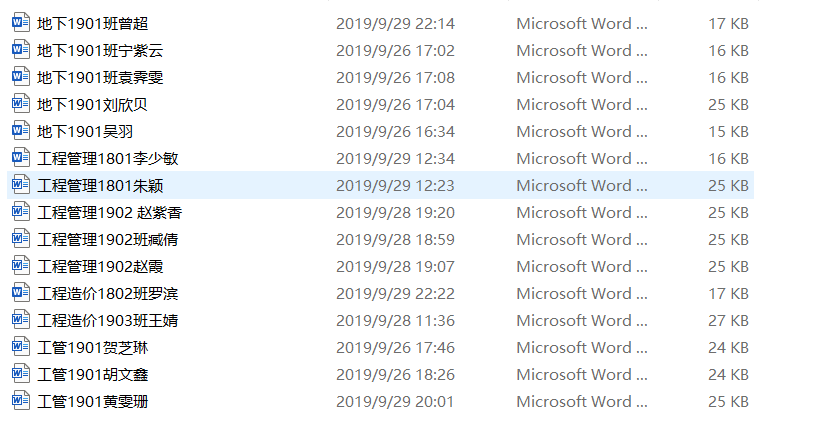Viewport: 824px width, 423px height.
Task: Select the Word icon next to 地下1901刘欣贝
Action: point(21,104)
